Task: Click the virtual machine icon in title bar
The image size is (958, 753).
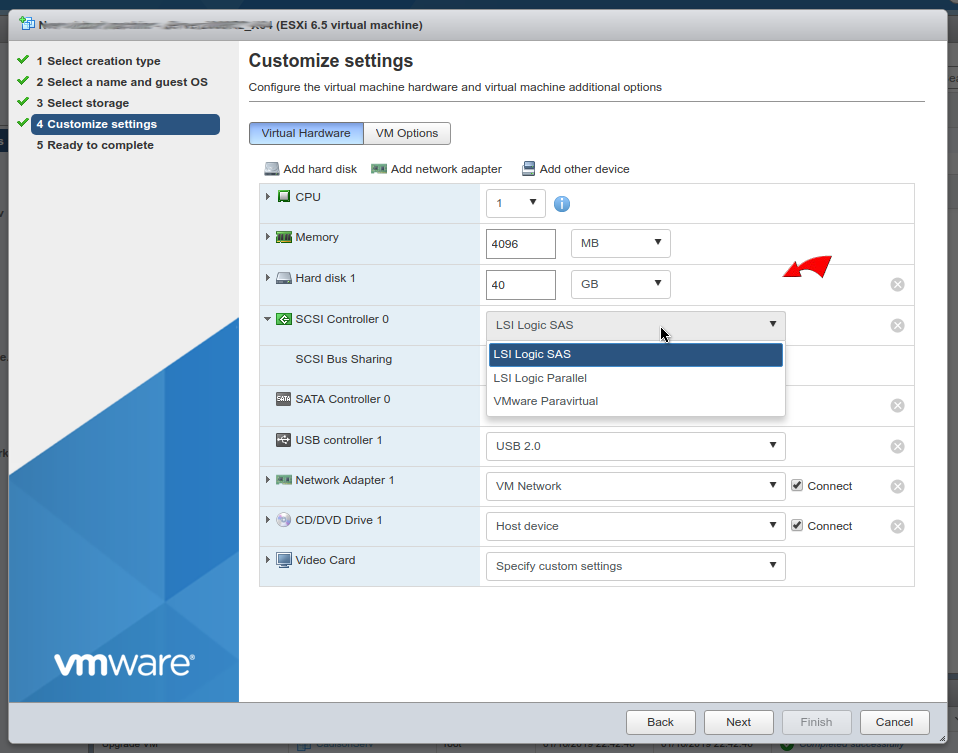Action: coord(27,23)
